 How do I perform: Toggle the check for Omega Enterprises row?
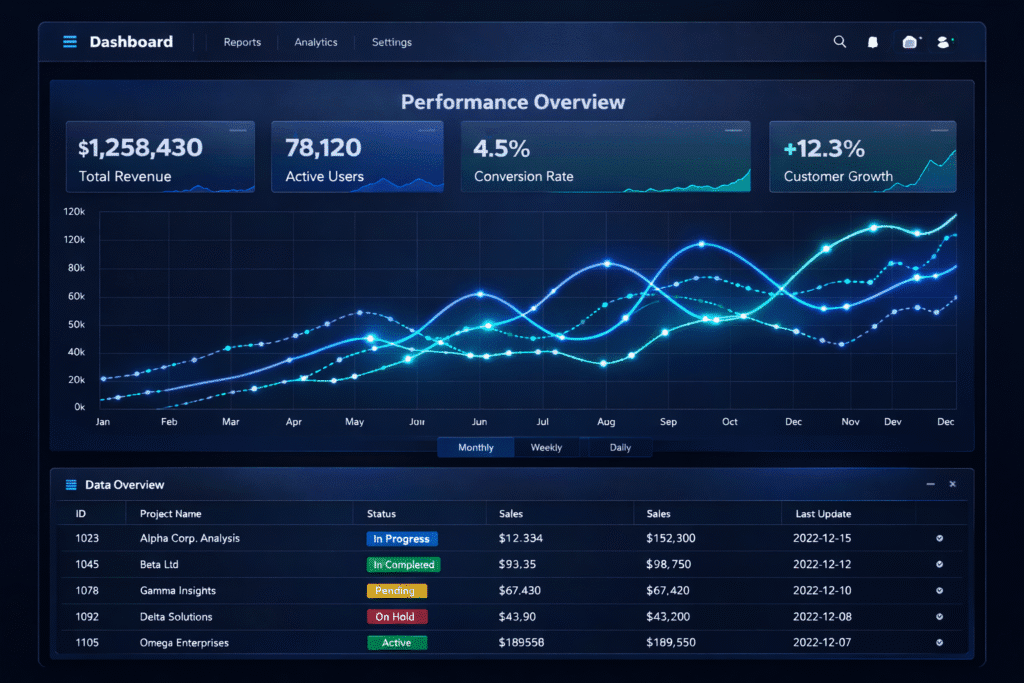coord(939,642)
